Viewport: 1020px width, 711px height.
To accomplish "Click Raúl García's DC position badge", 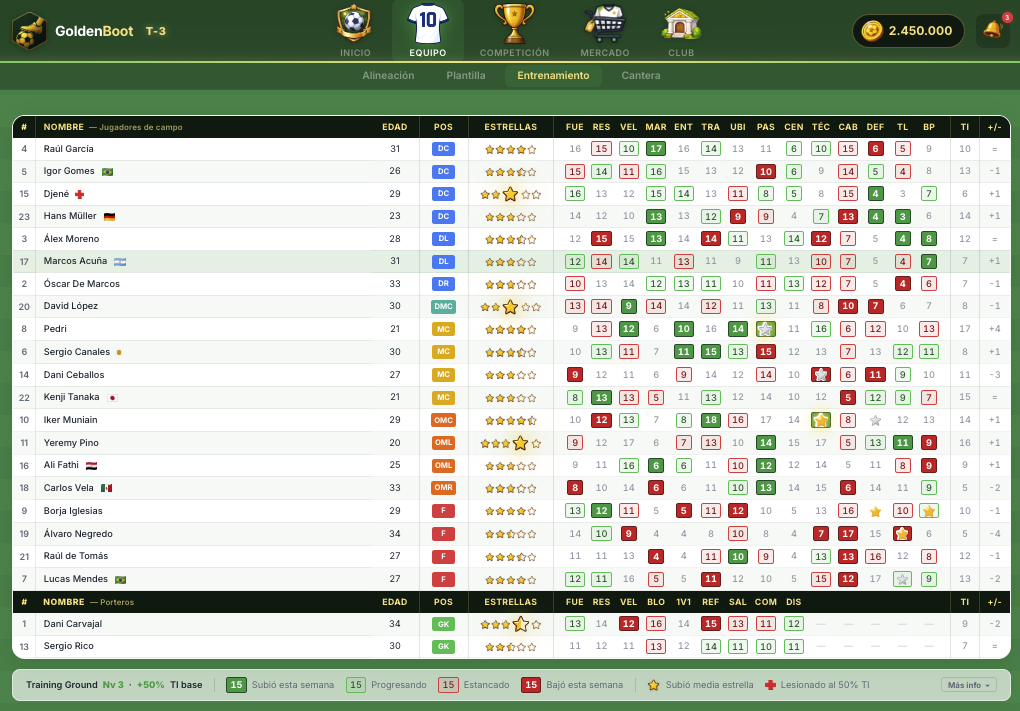I will 443,149.
